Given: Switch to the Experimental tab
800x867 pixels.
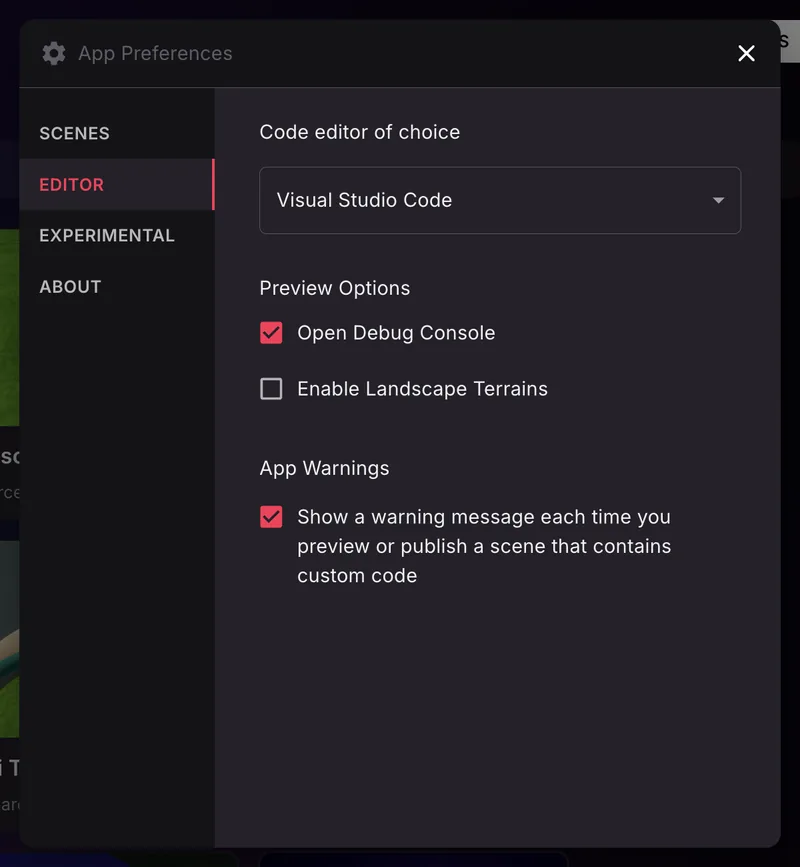Looking at the screenshot, I should click(x=117, y=236).
